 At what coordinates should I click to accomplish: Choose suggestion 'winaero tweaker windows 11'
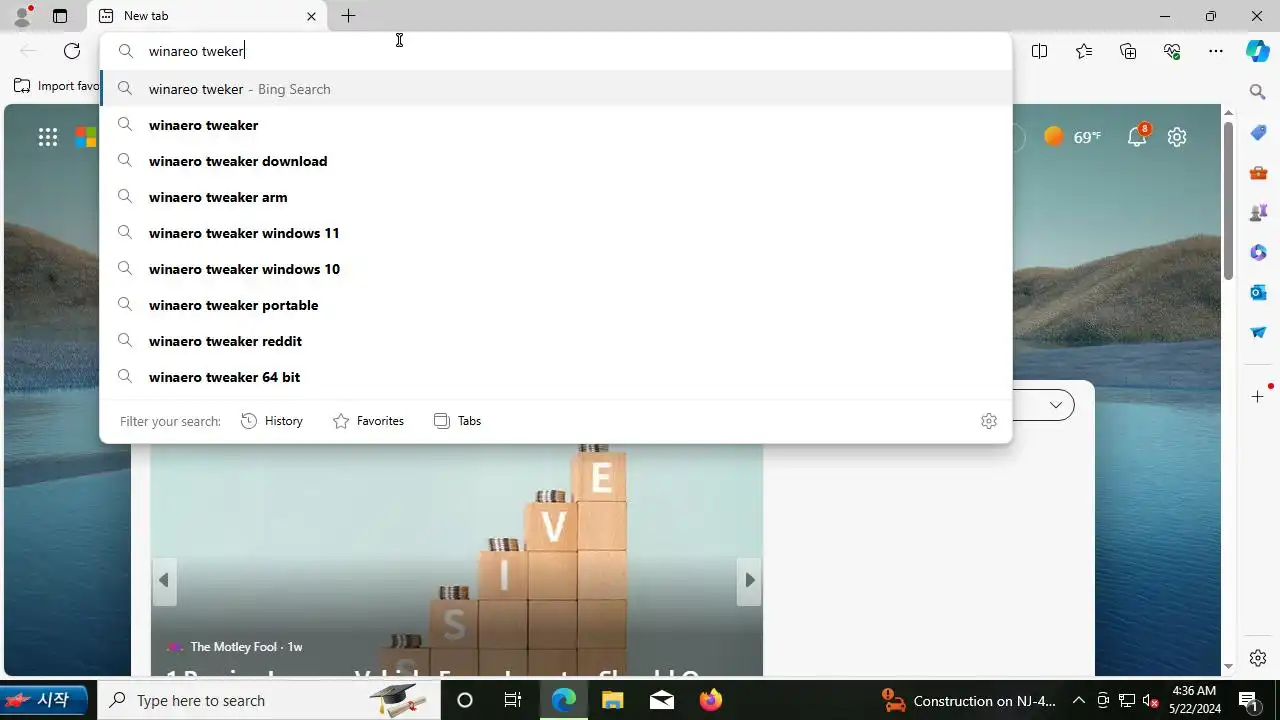pos(556,233)
